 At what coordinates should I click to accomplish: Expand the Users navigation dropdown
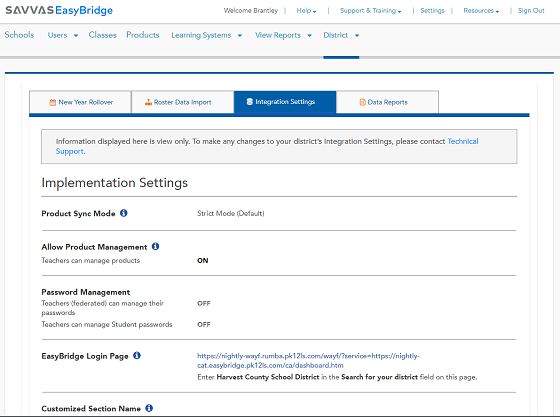[63, 35]
